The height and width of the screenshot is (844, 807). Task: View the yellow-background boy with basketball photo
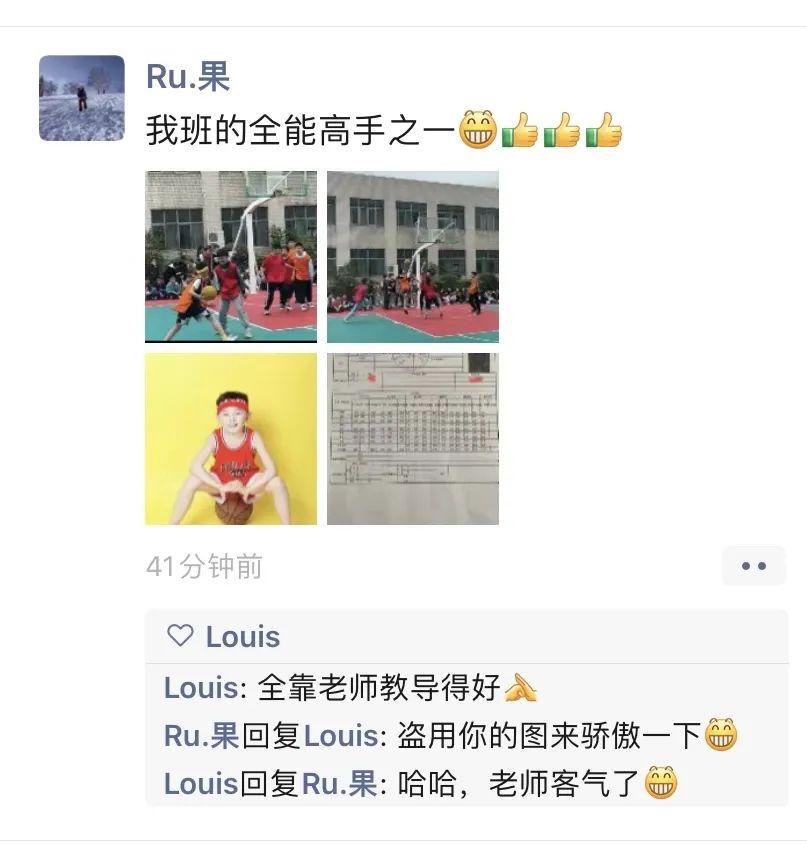[231, 439]
